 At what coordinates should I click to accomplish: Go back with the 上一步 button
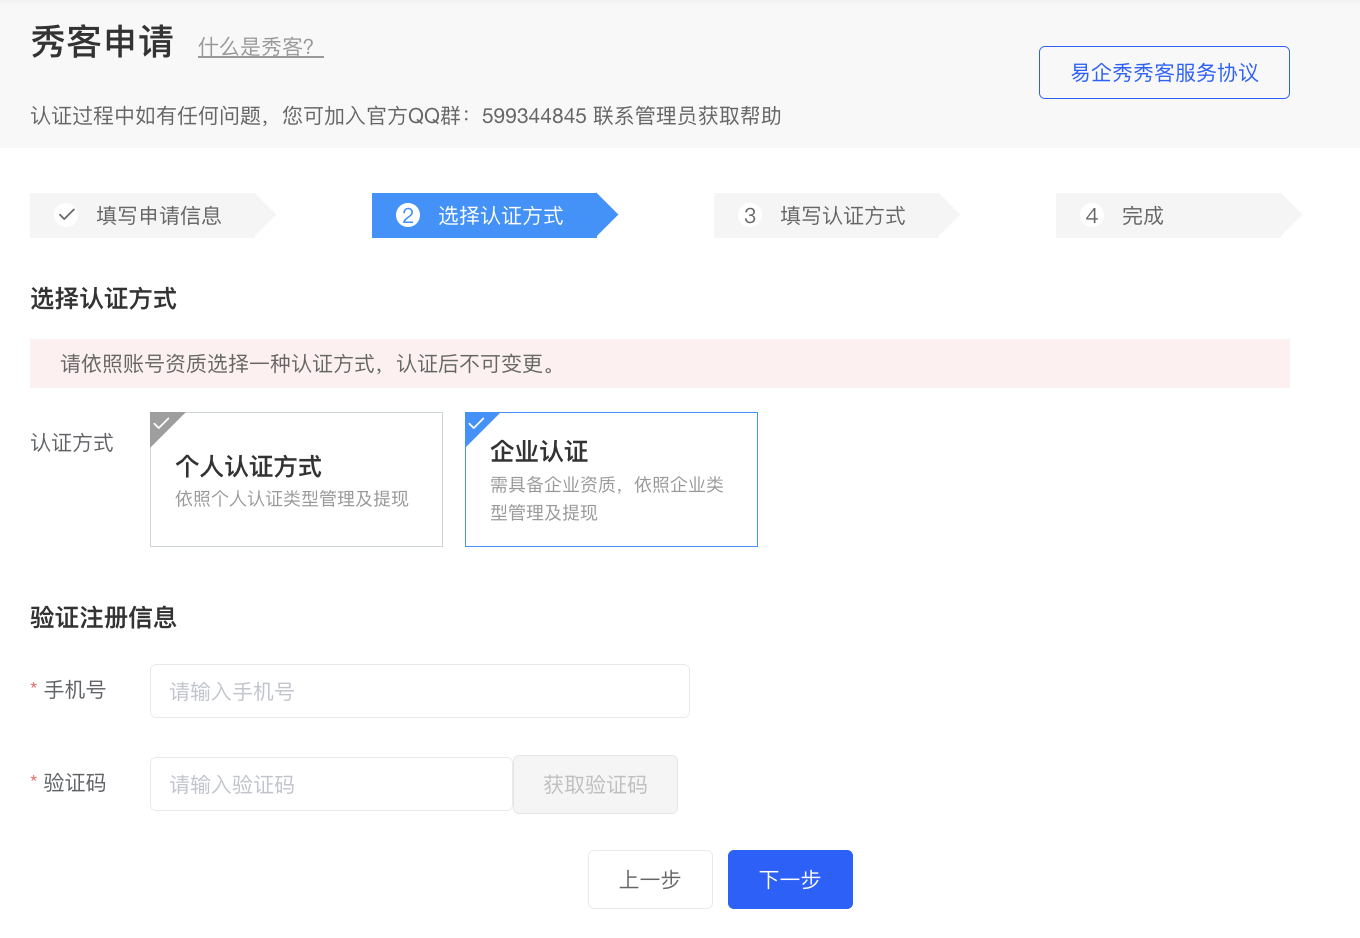[x=650, y=879]
